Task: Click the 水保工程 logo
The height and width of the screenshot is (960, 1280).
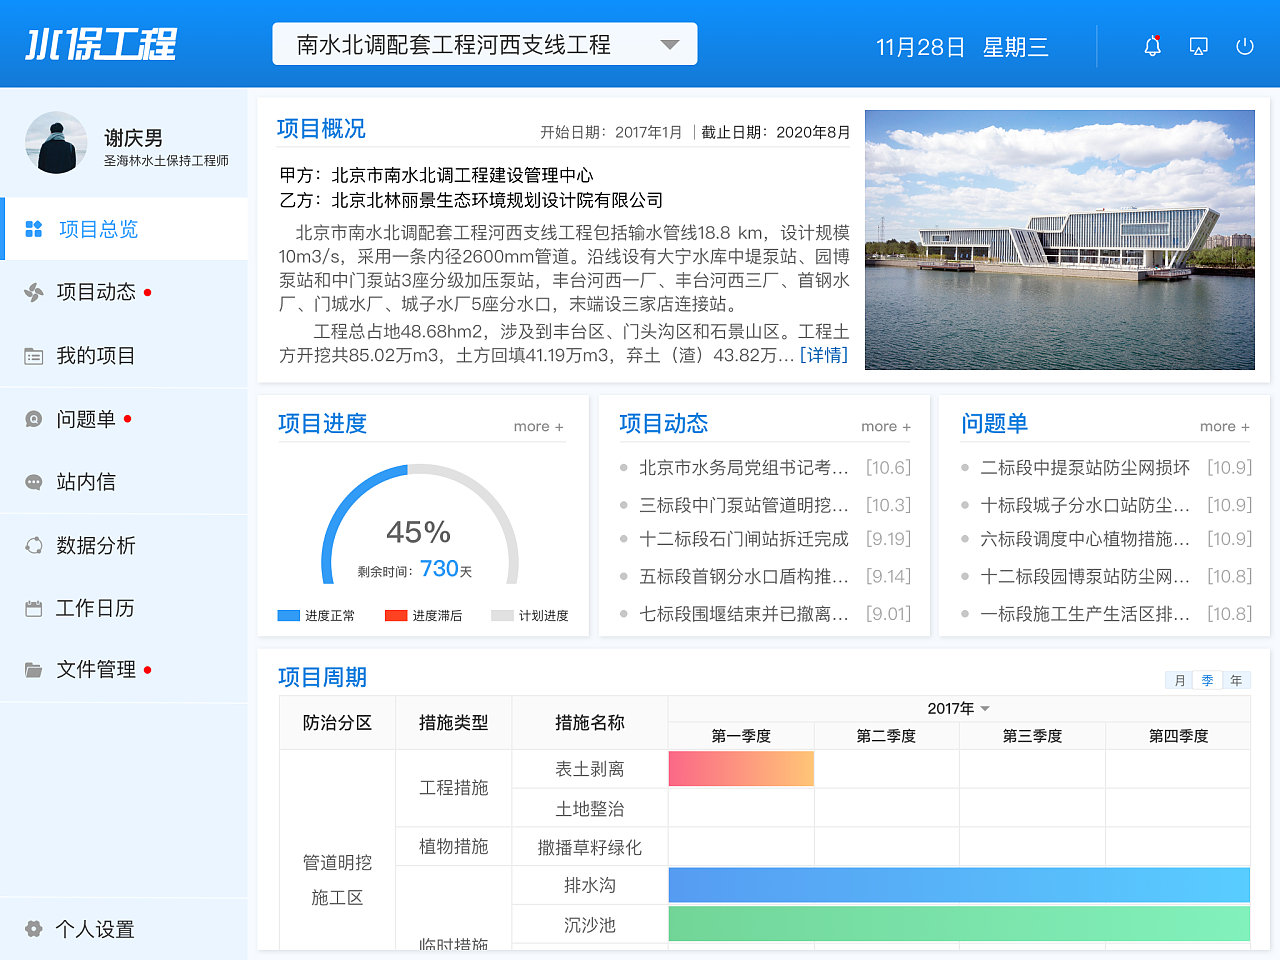Action: pyautogui.click(x=100, y=44)
